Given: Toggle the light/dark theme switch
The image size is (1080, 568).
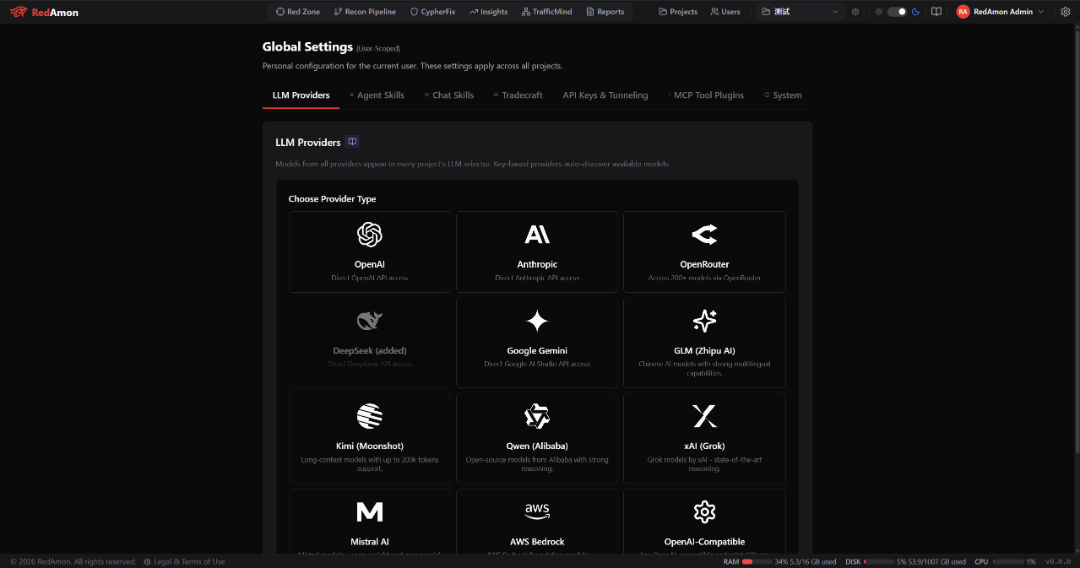Looking at the screenshot, I should [x=897, y=12].
